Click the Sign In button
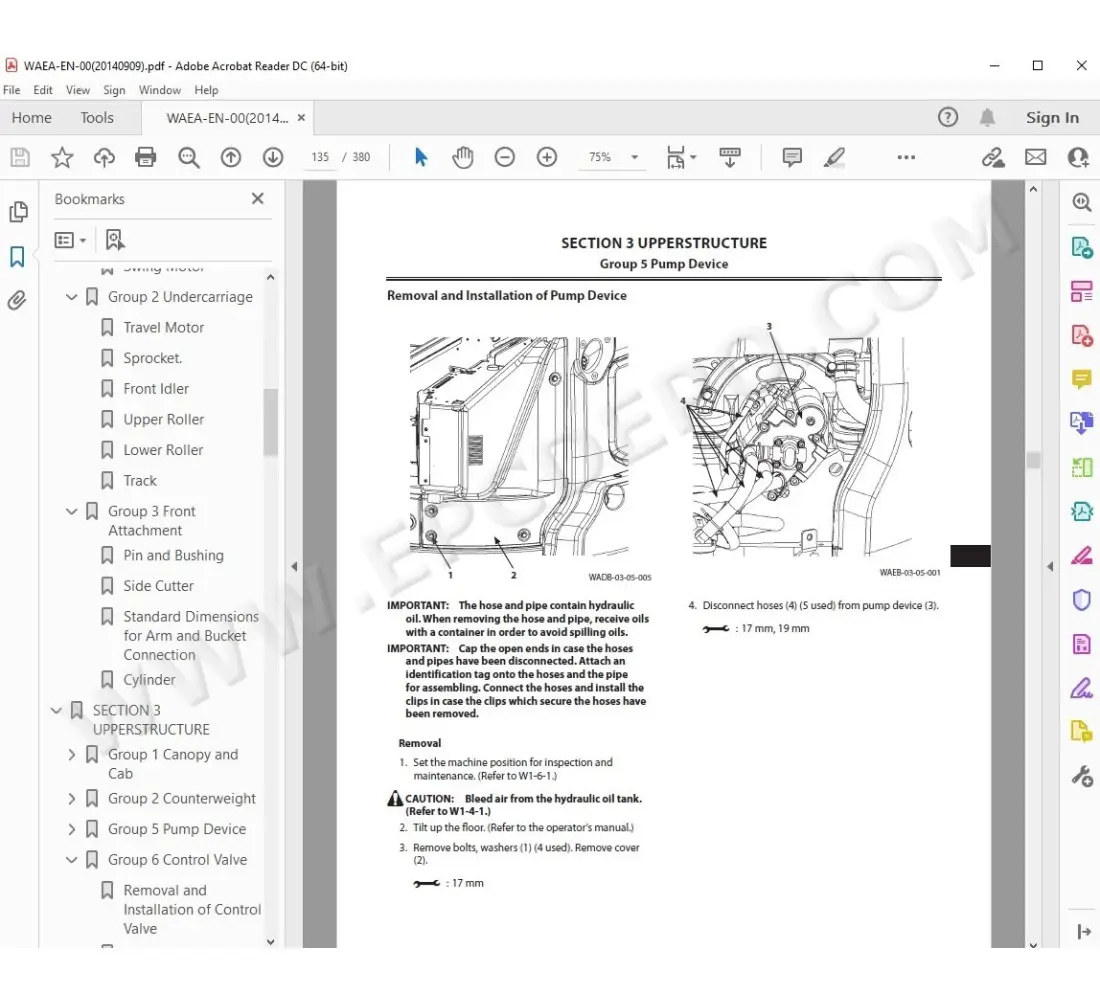1100x1000 pixels. point(1052,118)
